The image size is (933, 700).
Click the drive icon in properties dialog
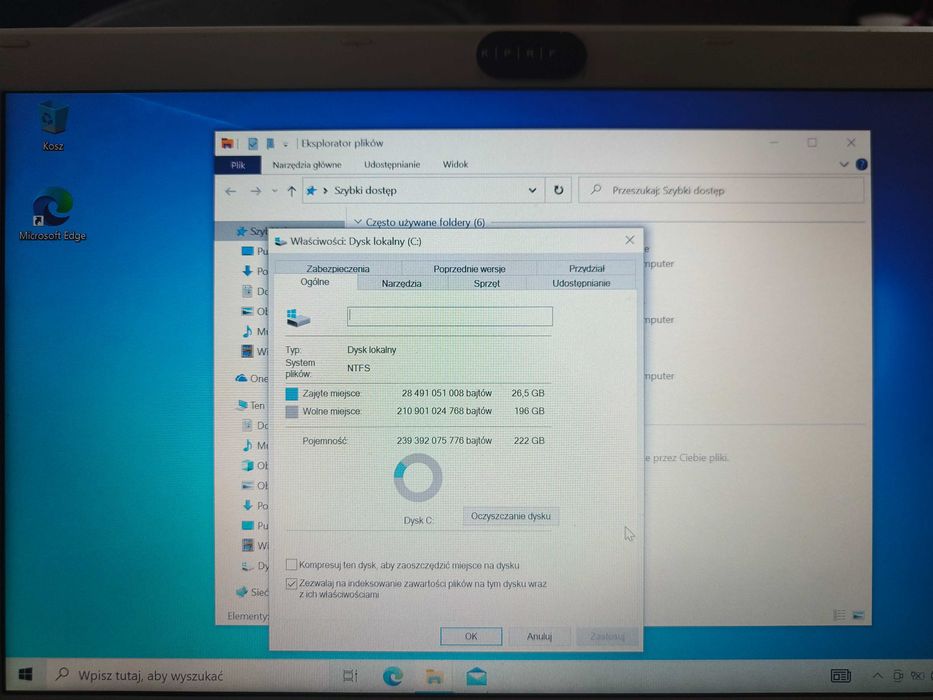point(298,317)
